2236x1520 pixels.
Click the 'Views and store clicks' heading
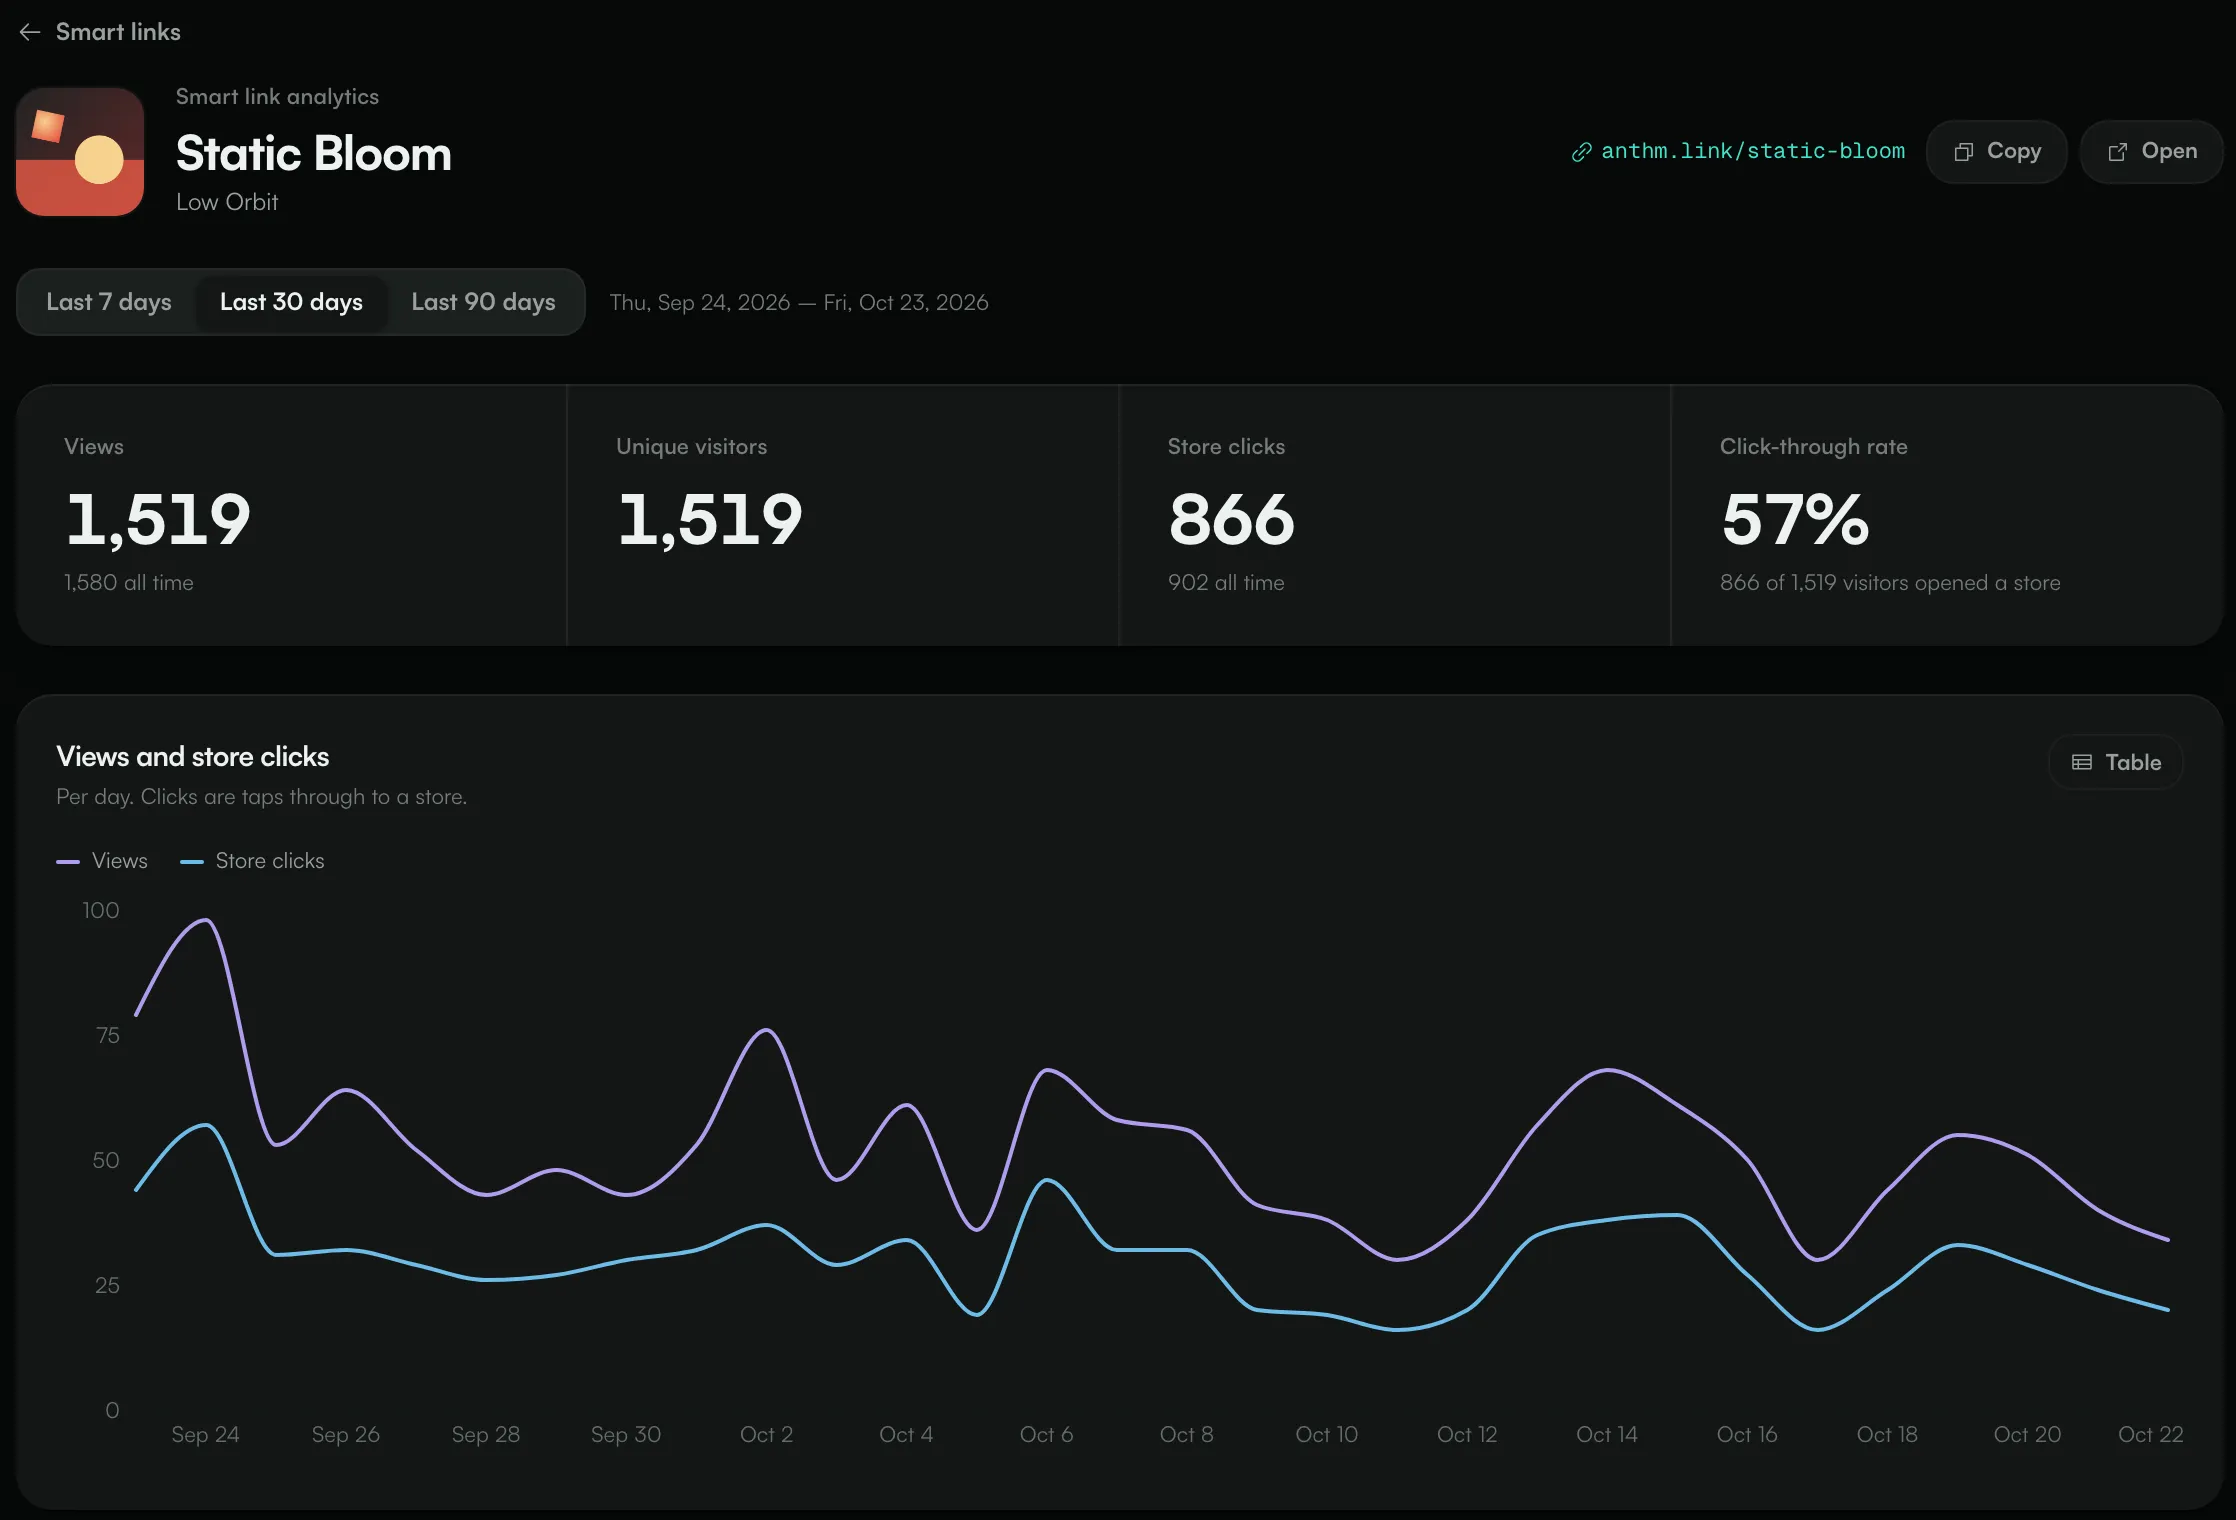(193, 757)
